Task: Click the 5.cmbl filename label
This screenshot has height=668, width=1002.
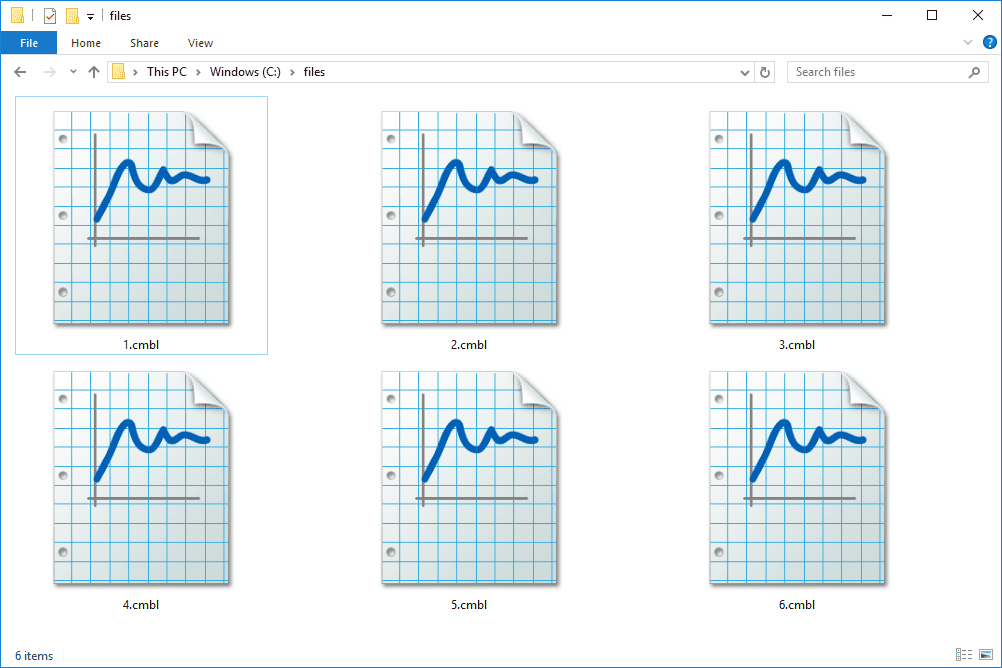Action: [469, 605]
